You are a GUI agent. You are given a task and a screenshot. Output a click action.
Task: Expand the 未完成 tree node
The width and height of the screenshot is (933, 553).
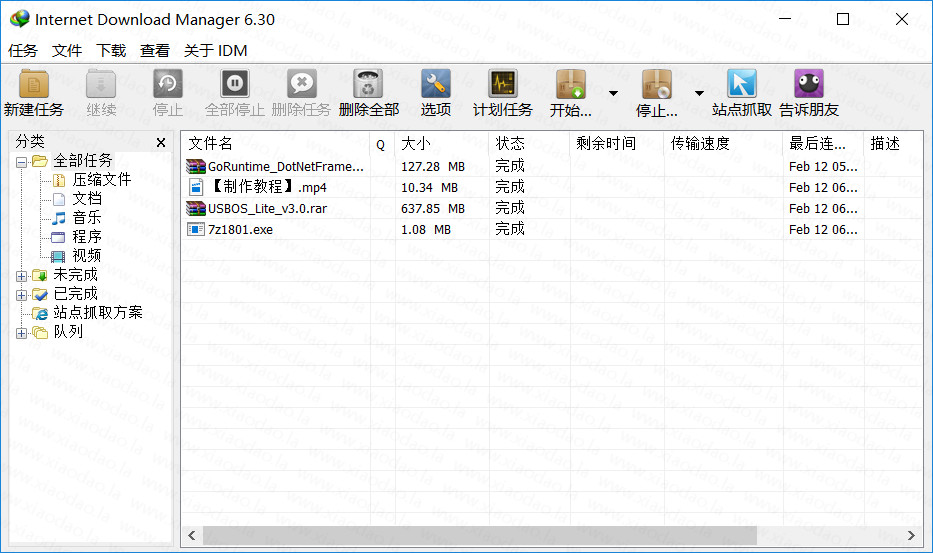click(21, 276)
